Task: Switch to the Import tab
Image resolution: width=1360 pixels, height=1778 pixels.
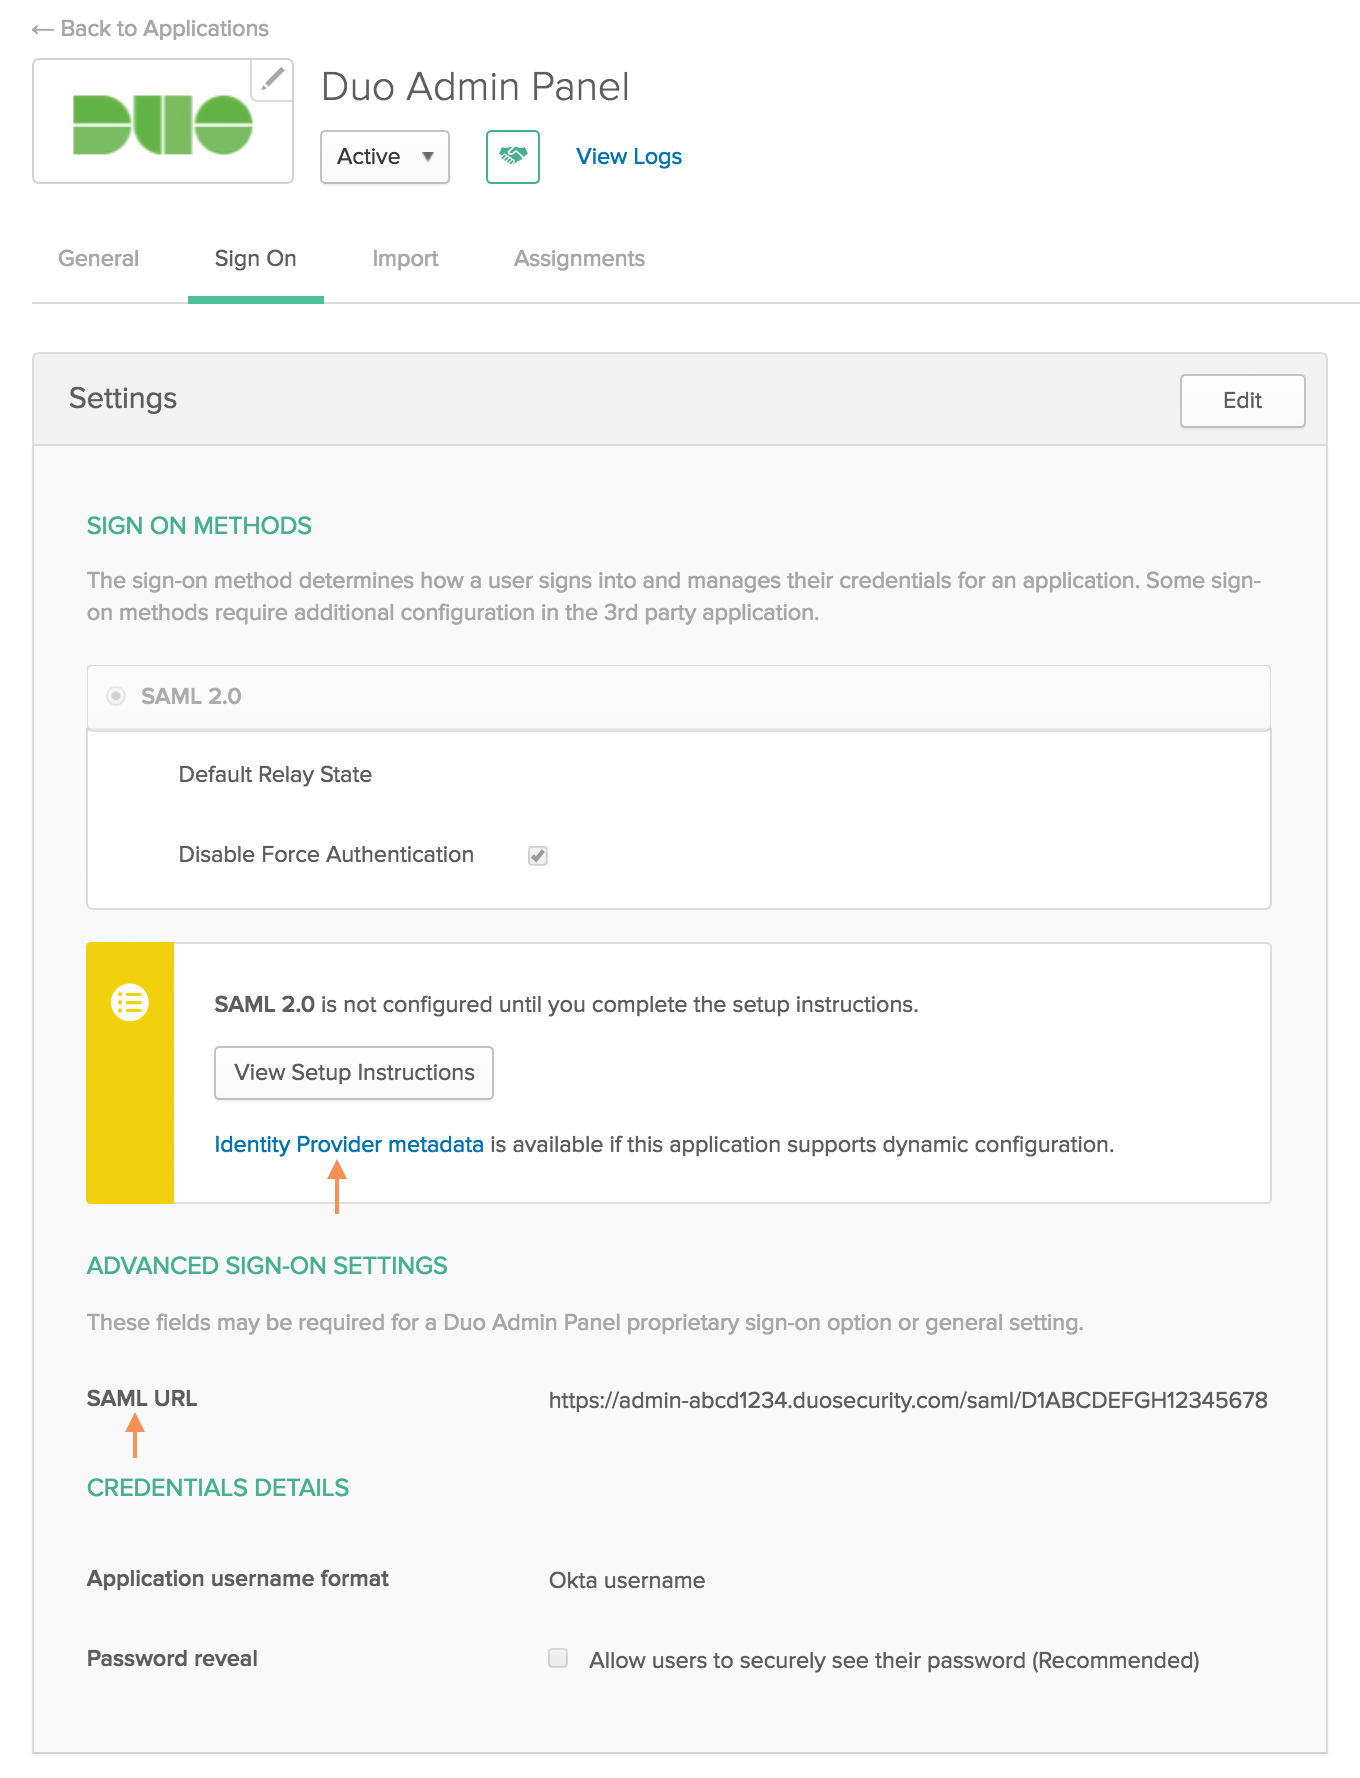Action: point(405,259)
